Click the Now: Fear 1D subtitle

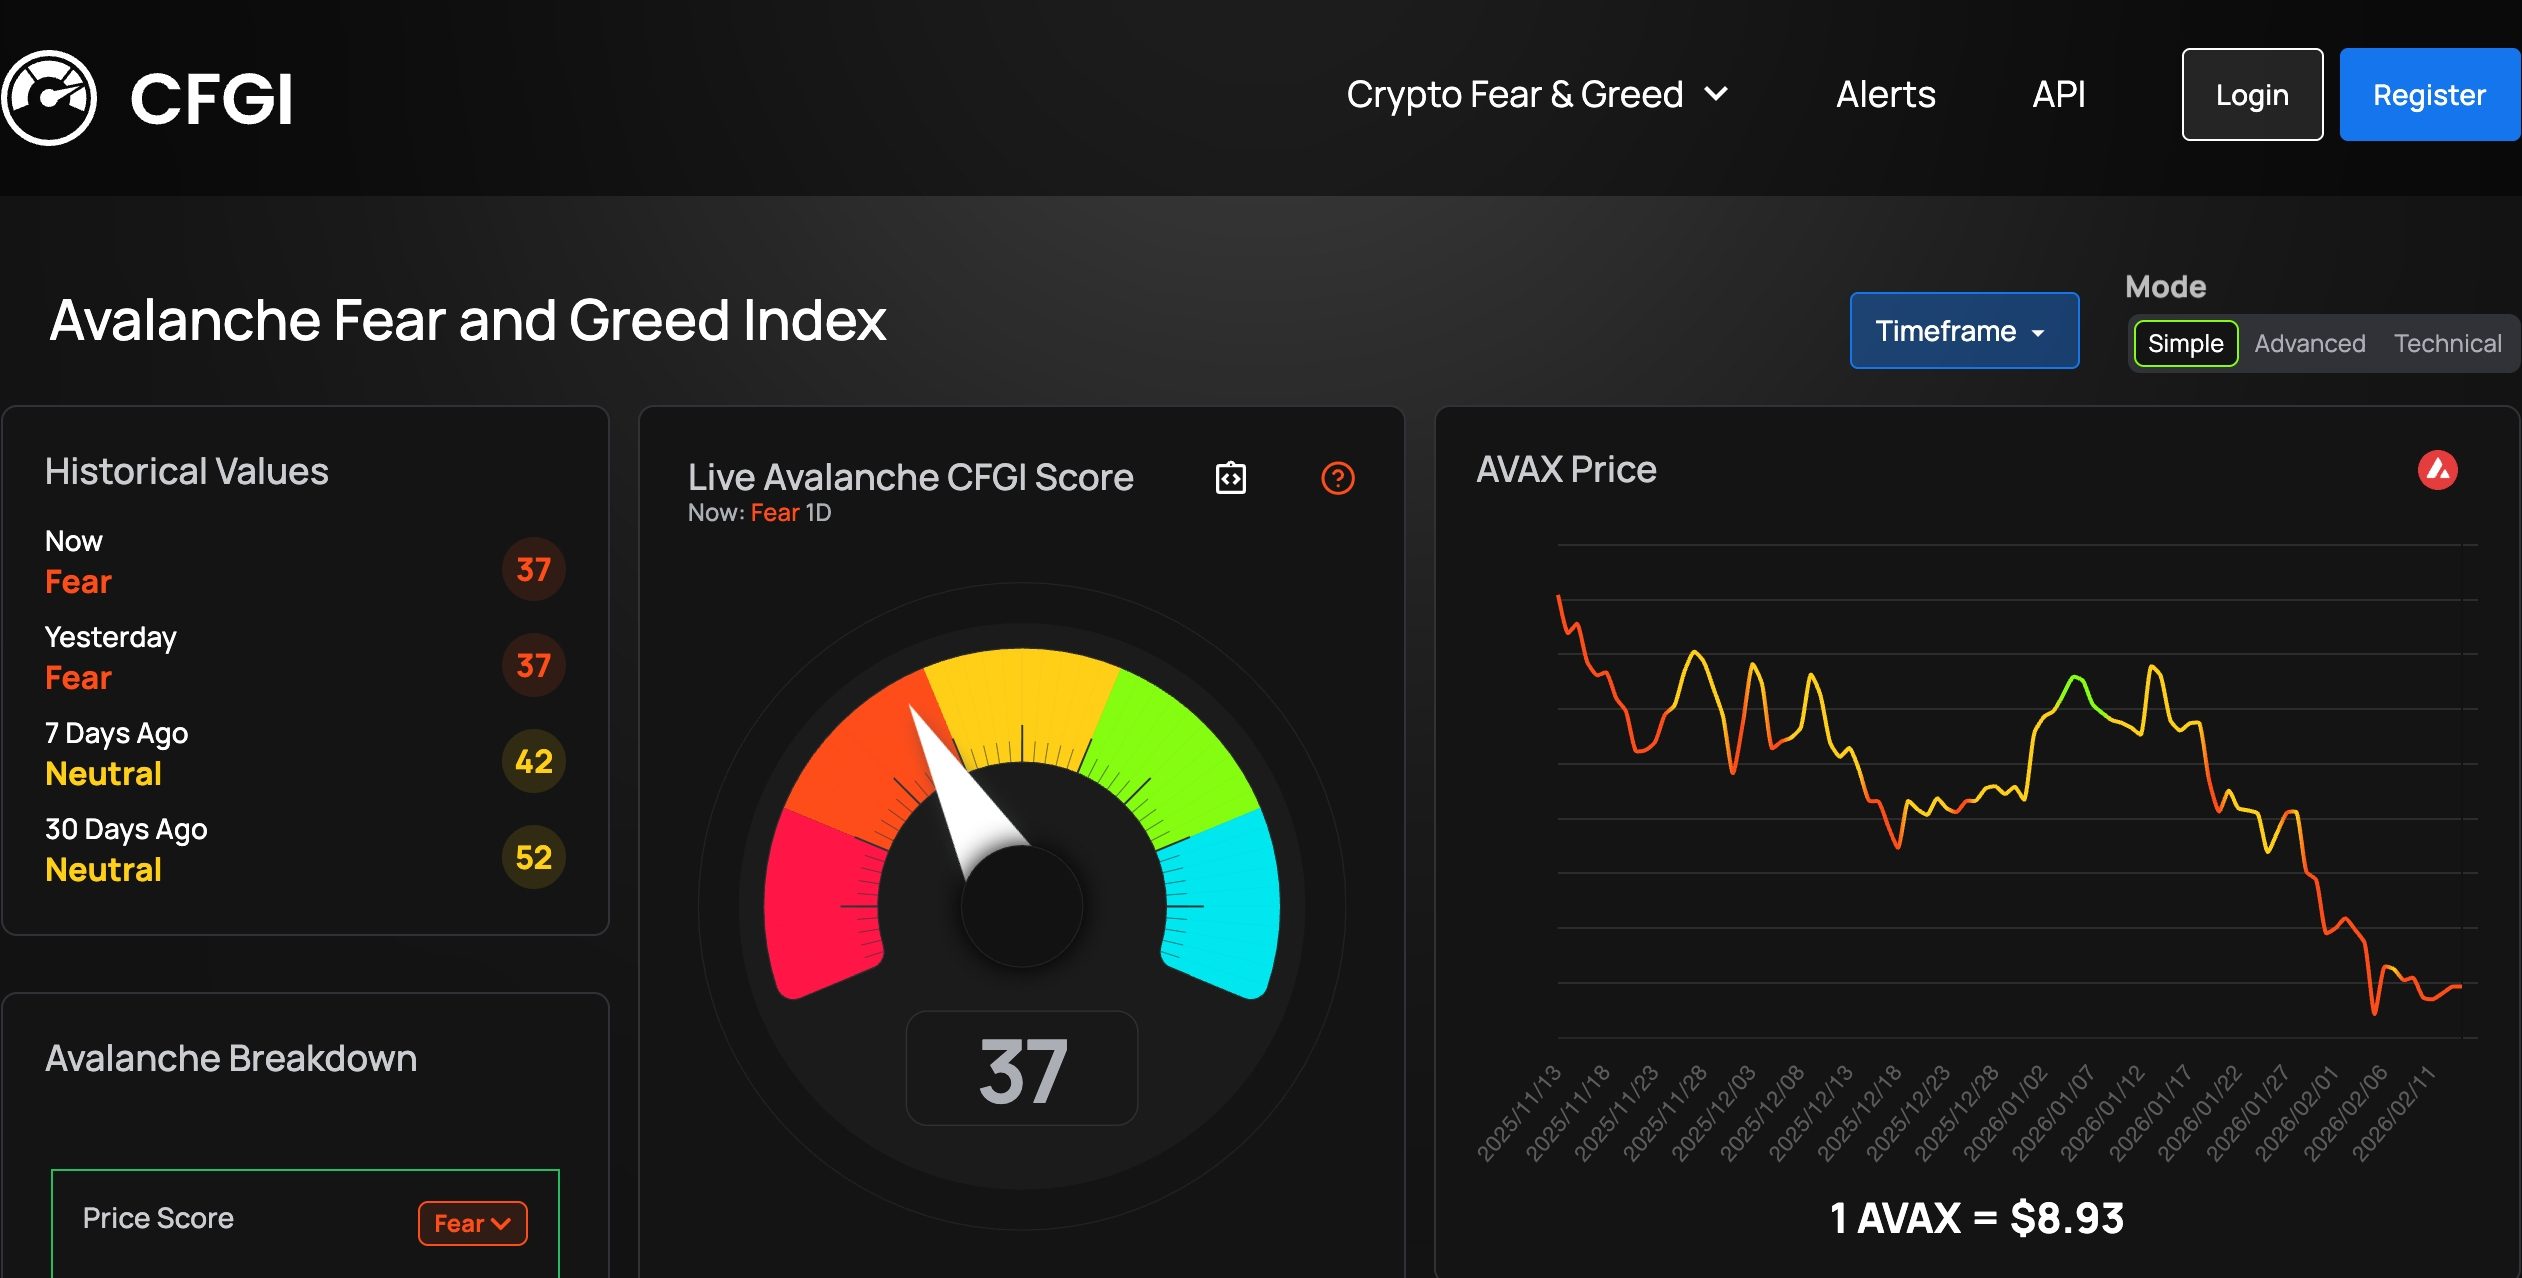[759, 513]
